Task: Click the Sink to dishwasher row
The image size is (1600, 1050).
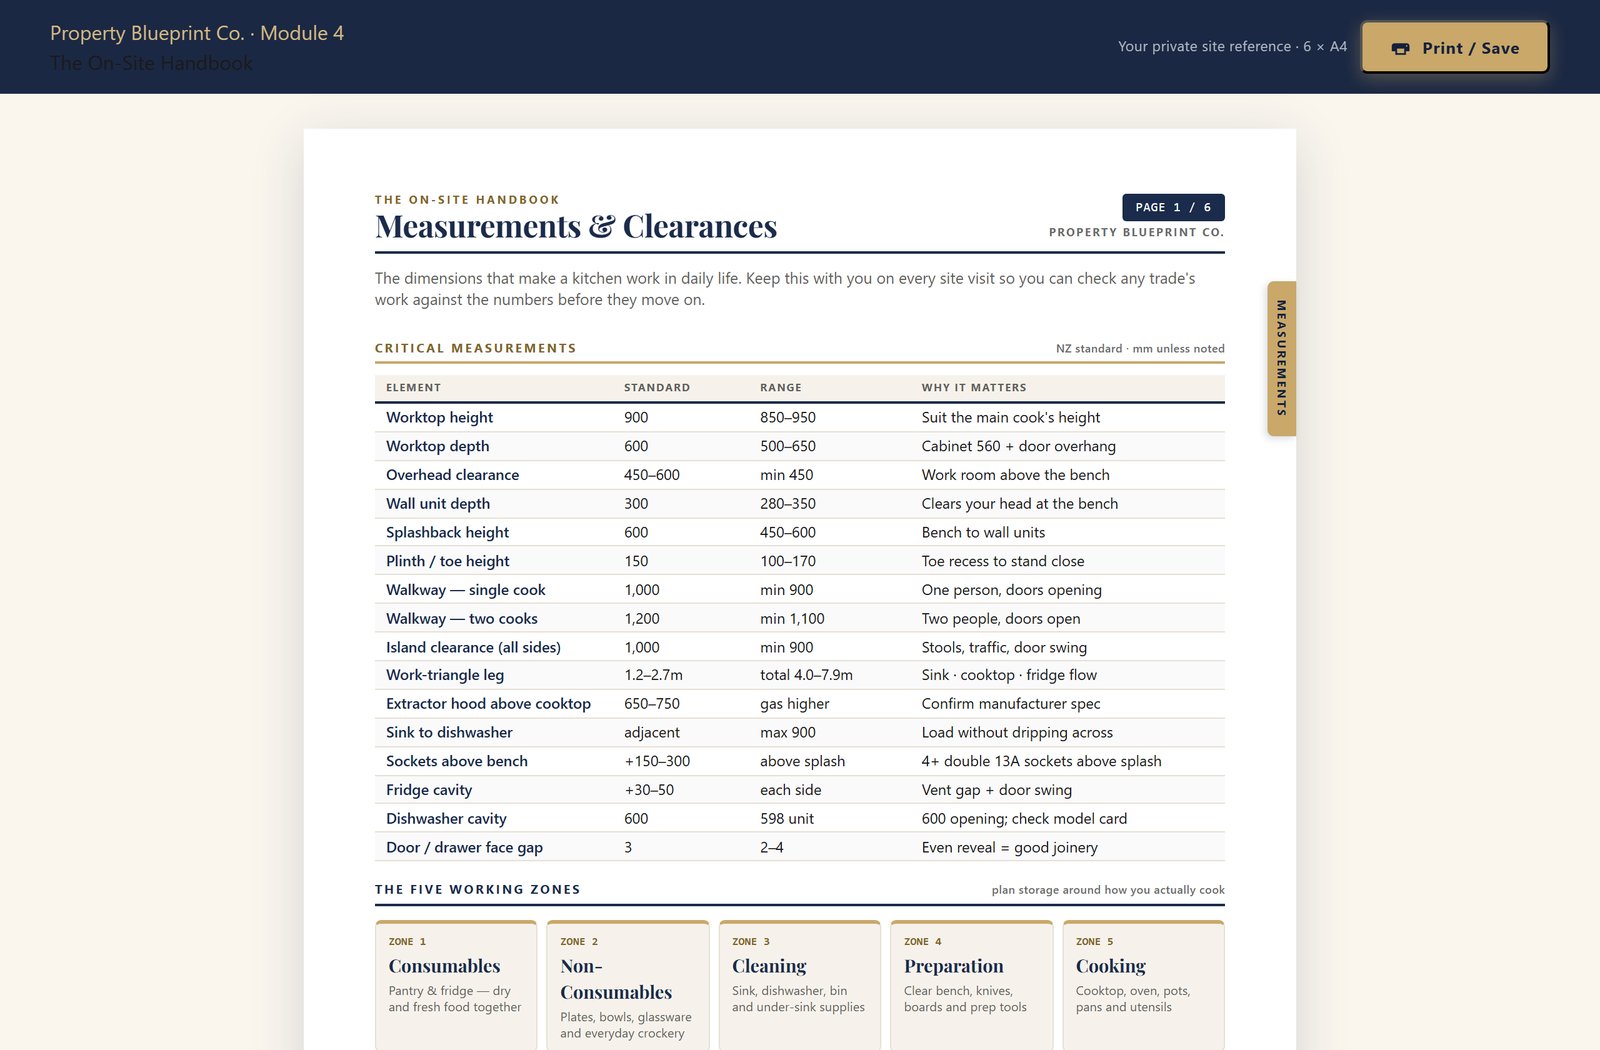Action: [x=800, y=733]
